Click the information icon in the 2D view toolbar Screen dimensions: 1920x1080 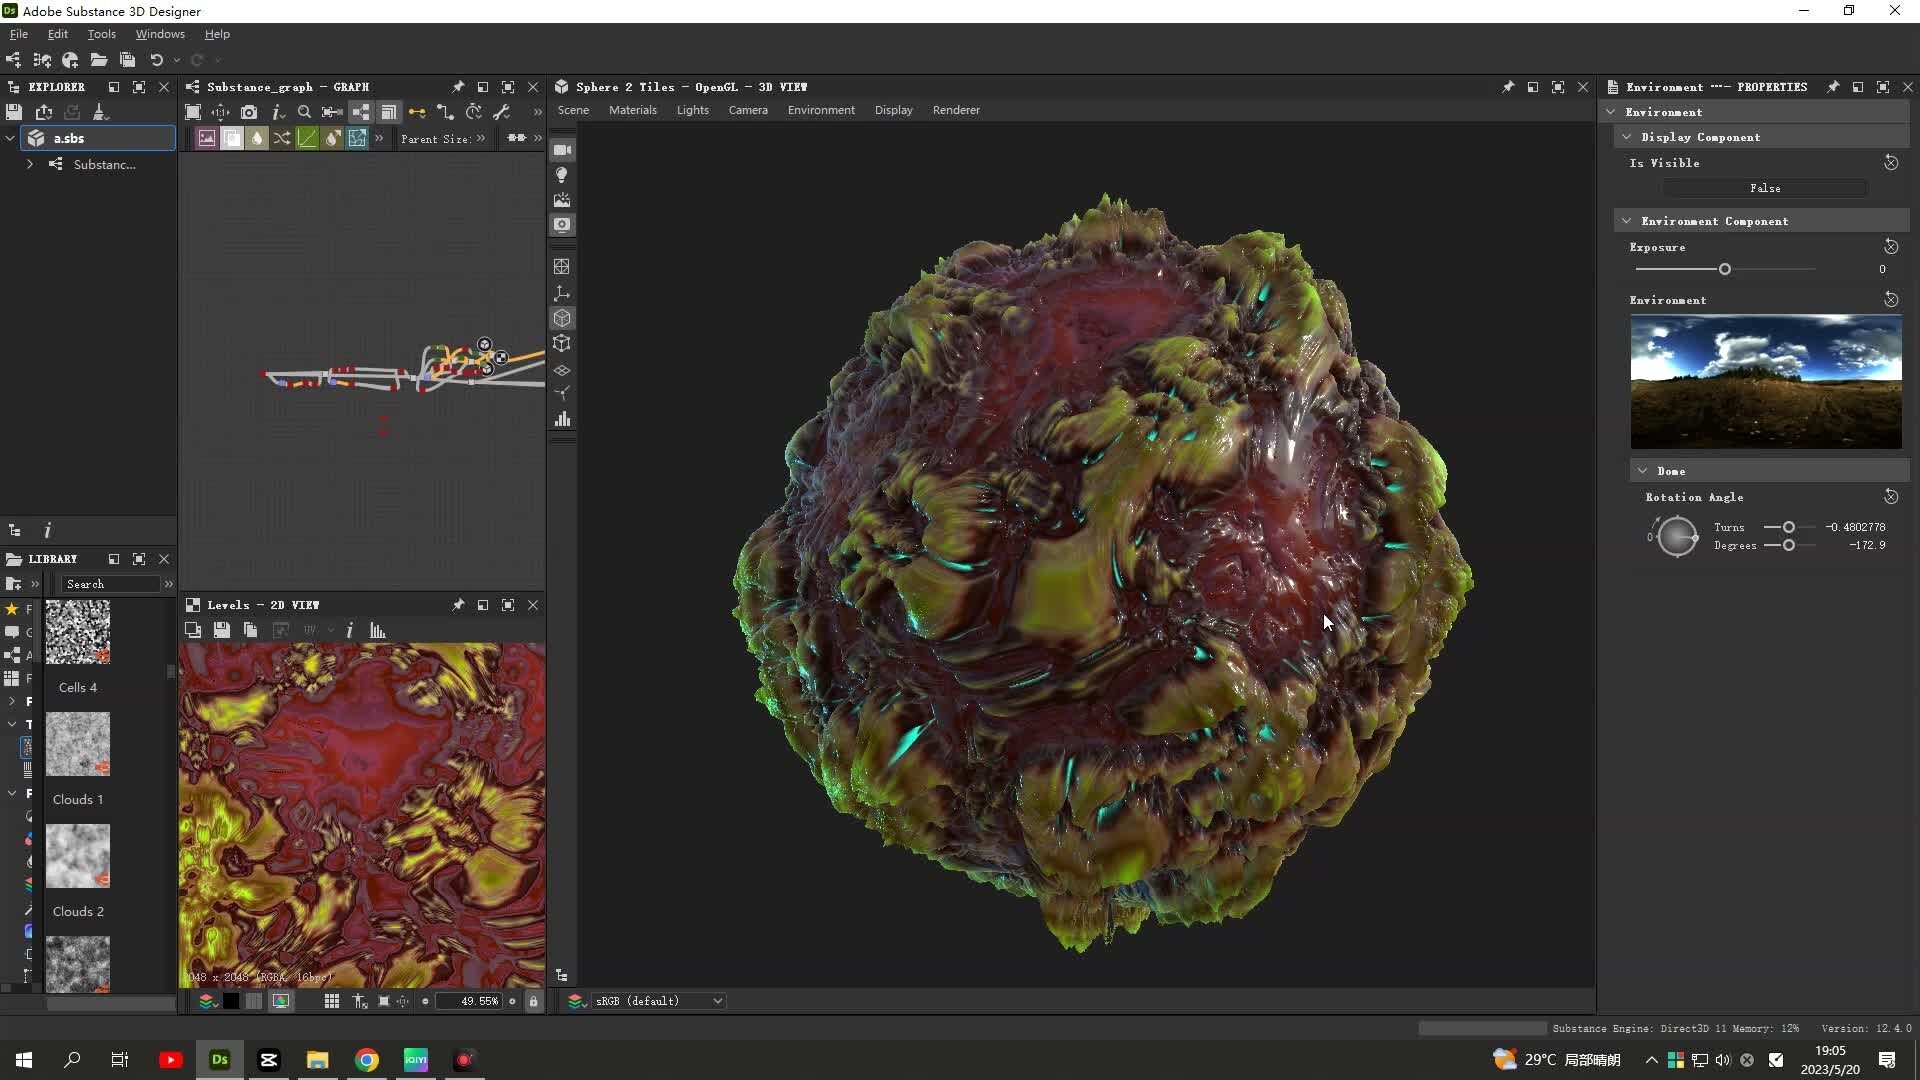(x=349, y=630)
